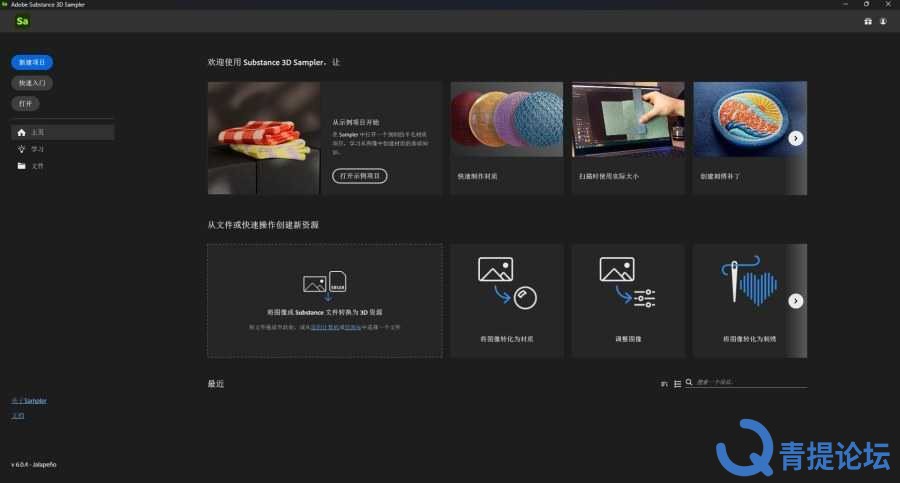Switch recent files to list view
The height and width of the screenshot is (483, 900).
pos(677,384)
